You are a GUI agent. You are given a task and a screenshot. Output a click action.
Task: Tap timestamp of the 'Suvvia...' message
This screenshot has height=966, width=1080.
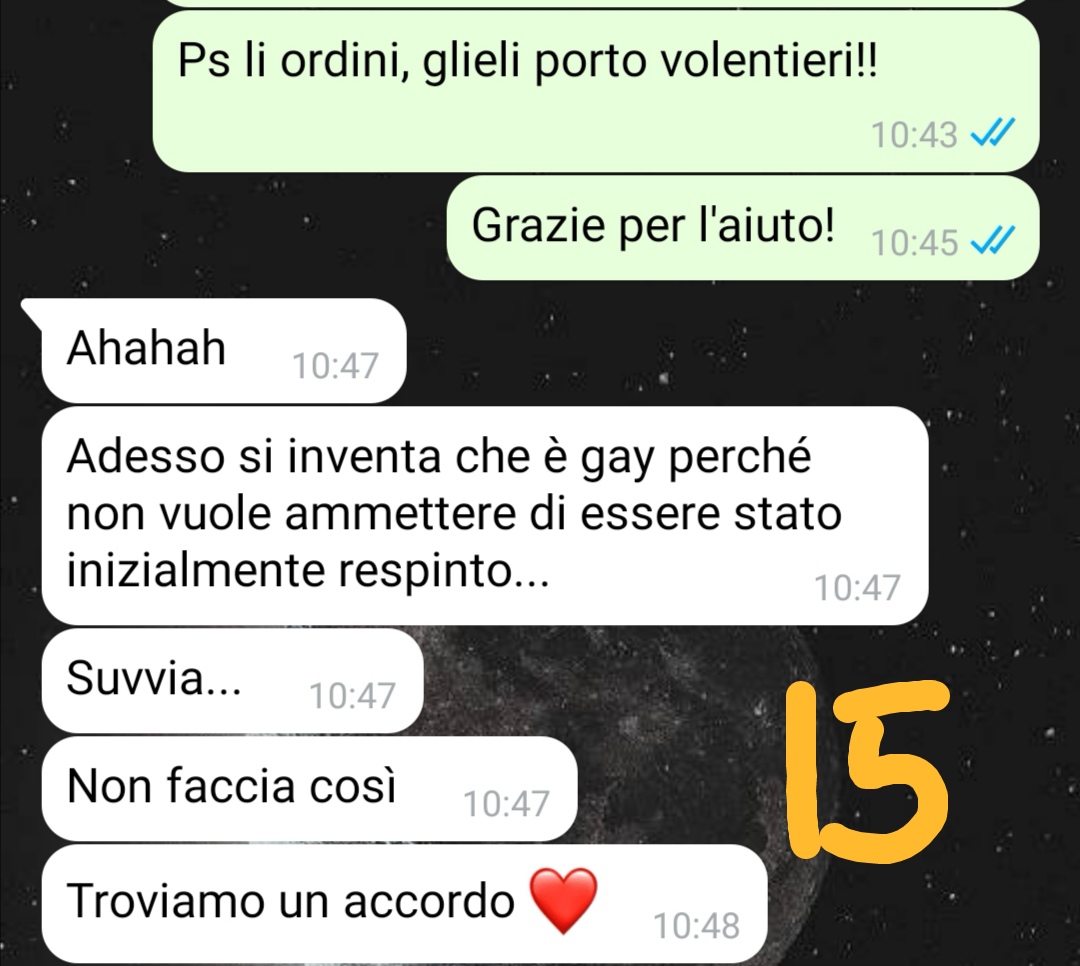(352, 696)
